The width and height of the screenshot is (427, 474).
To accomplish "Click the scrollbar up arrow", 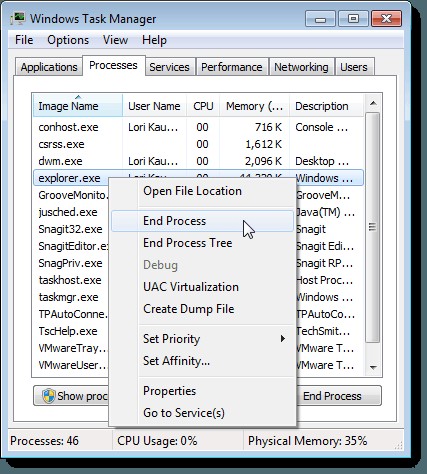I will pos(373,103).
